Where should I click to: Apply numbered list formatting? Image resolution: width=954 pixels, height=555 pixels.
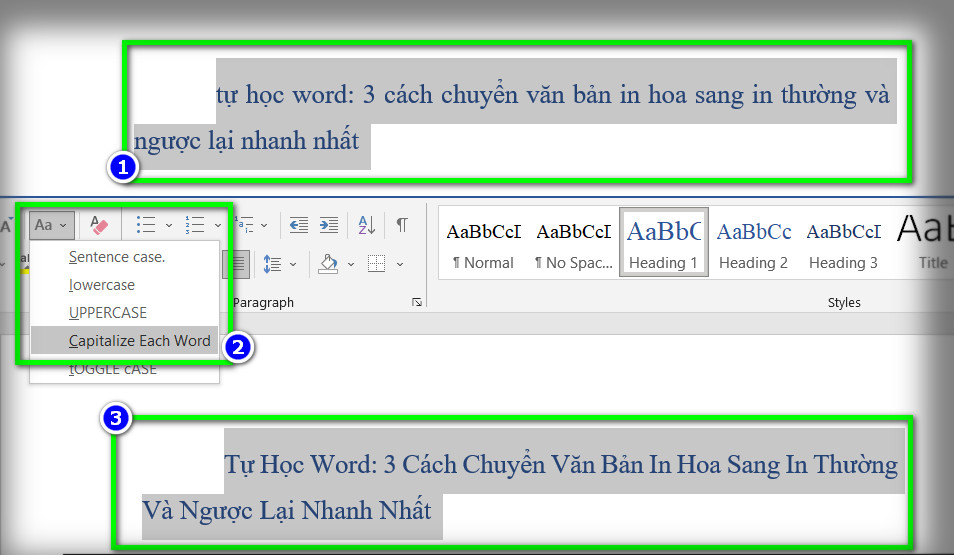tap(195, 225)
